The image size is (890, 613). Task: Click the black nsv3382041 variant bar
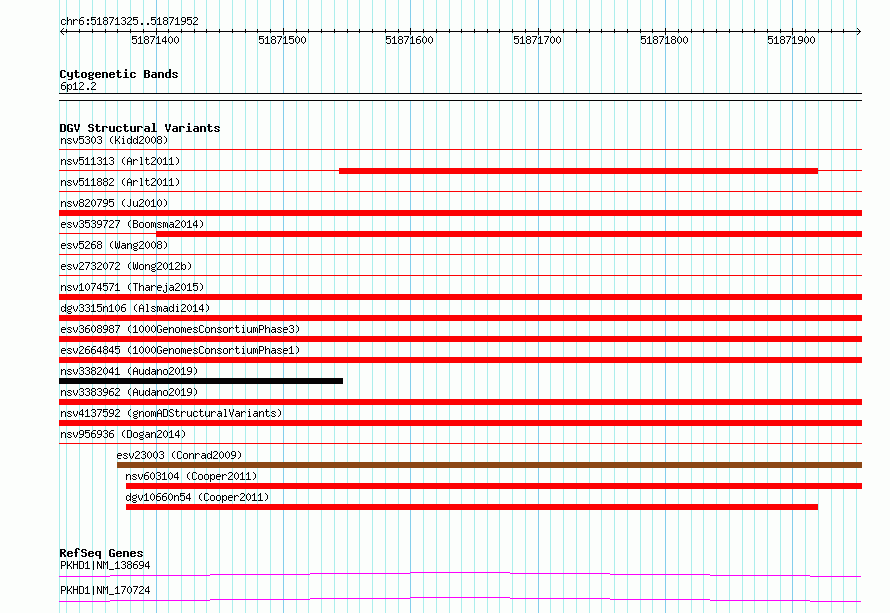201,381
